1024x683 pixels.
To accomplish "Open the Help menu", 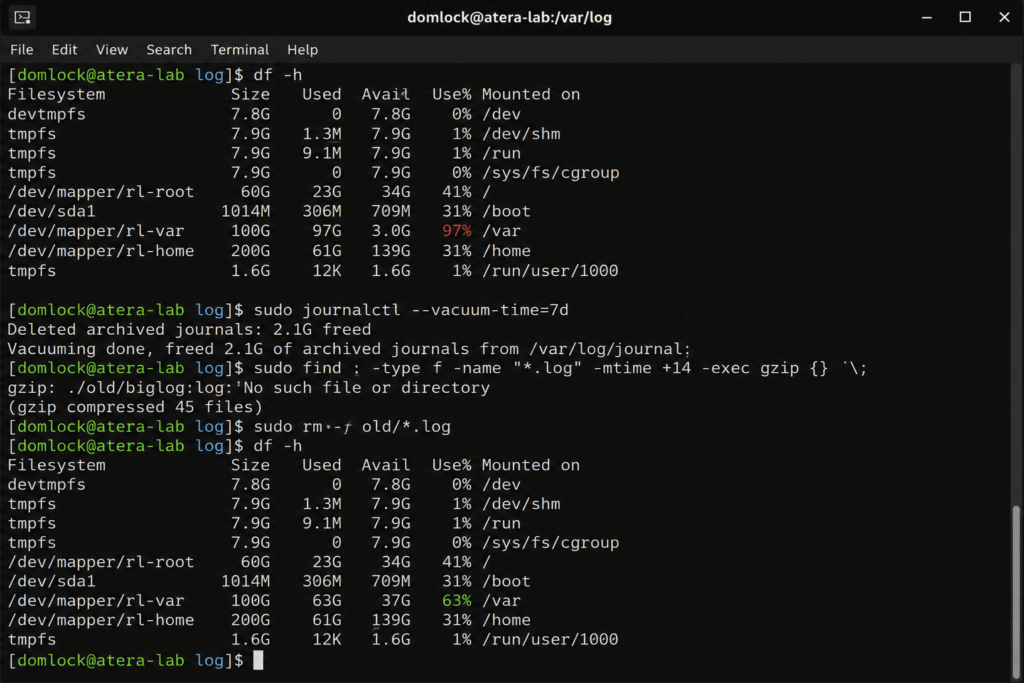I will click(x=302, y=50).
